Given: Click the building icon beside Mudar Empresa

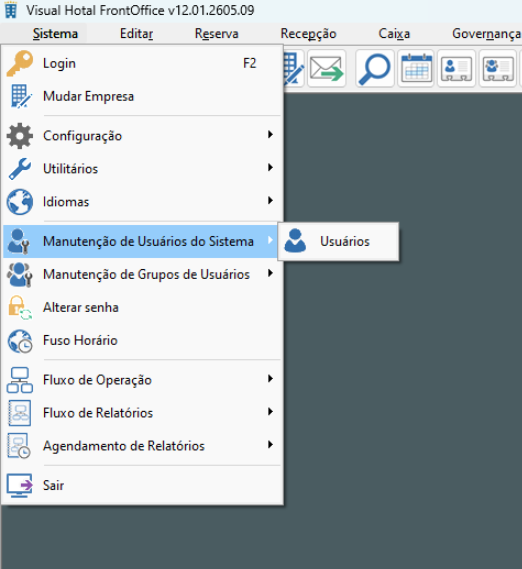Looking at the screenshot, I should coord(21,96).
